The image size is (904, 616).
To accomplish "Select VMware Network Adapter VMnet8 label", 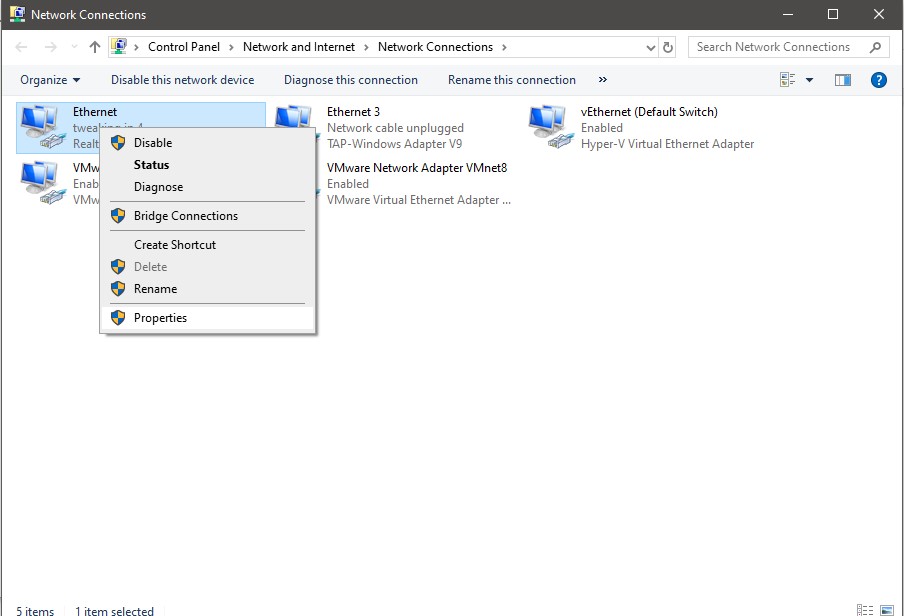I will (x=417, y=168).
